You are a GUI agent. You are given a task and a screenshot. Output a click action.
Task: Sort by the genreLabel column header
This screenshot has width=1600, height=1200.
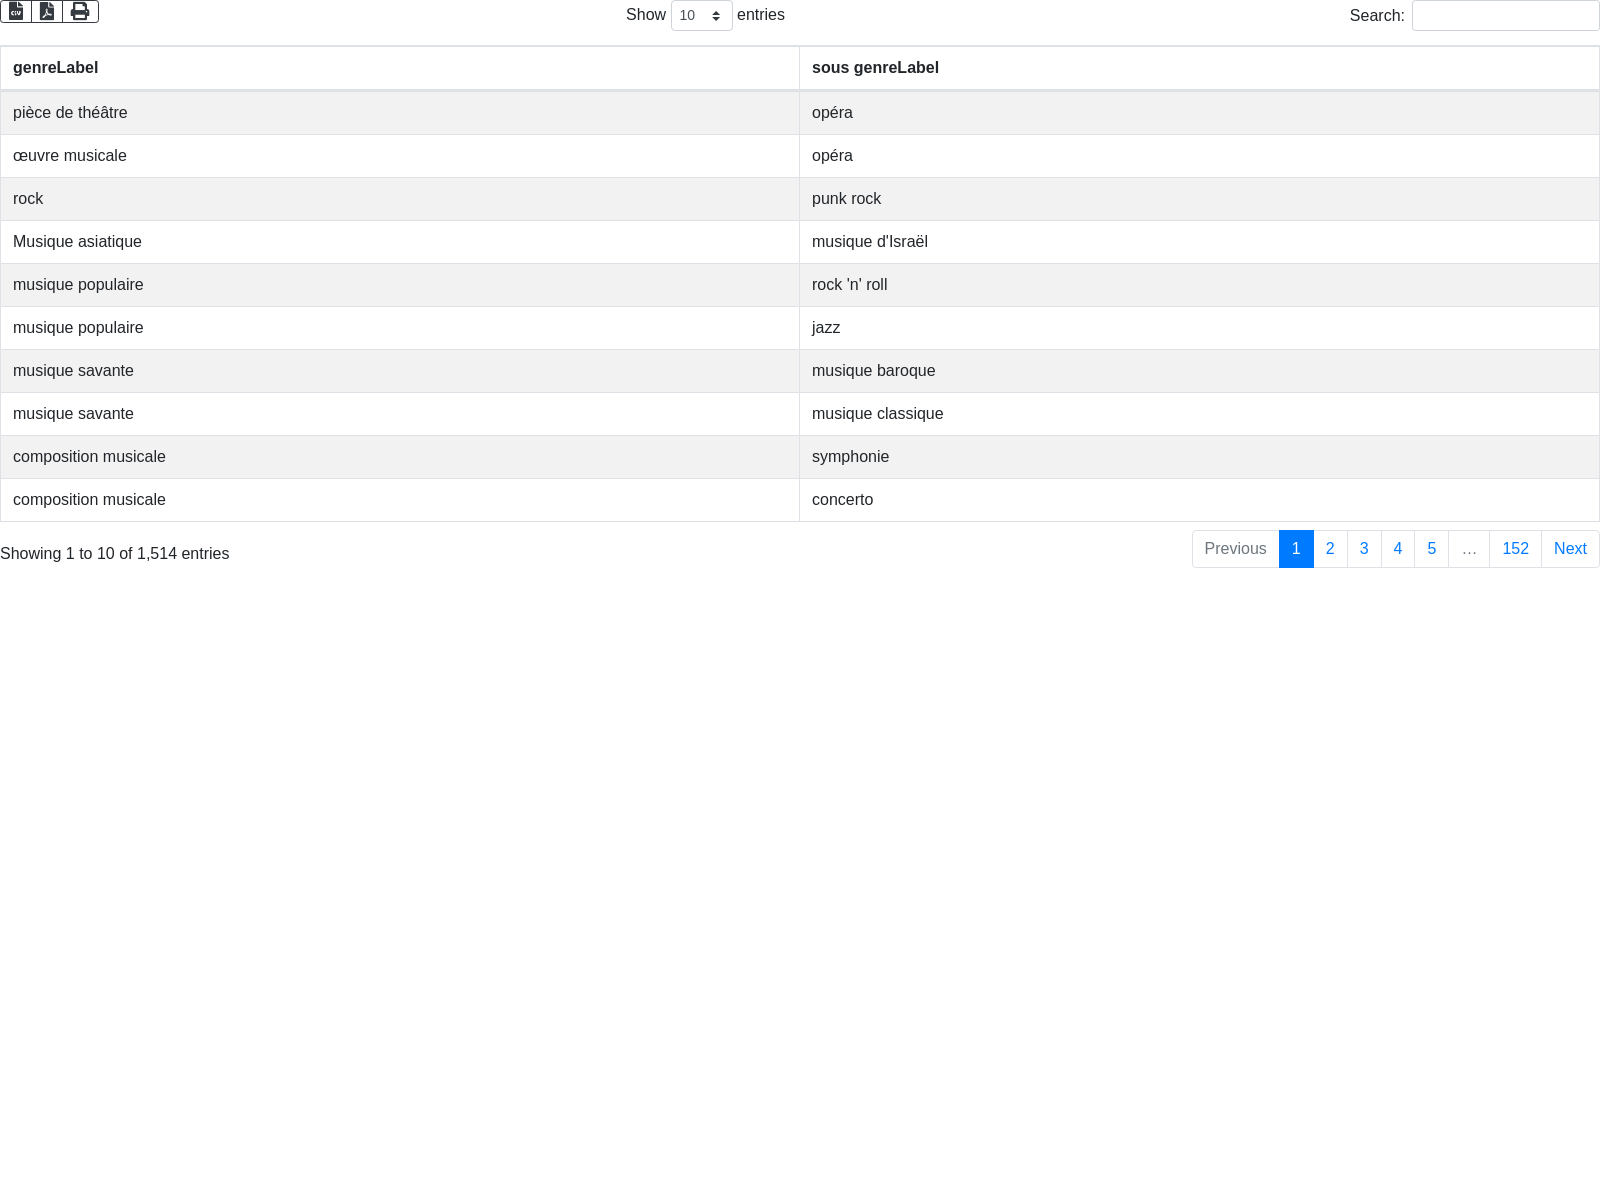pyautogui.click(x=56, y=68)
